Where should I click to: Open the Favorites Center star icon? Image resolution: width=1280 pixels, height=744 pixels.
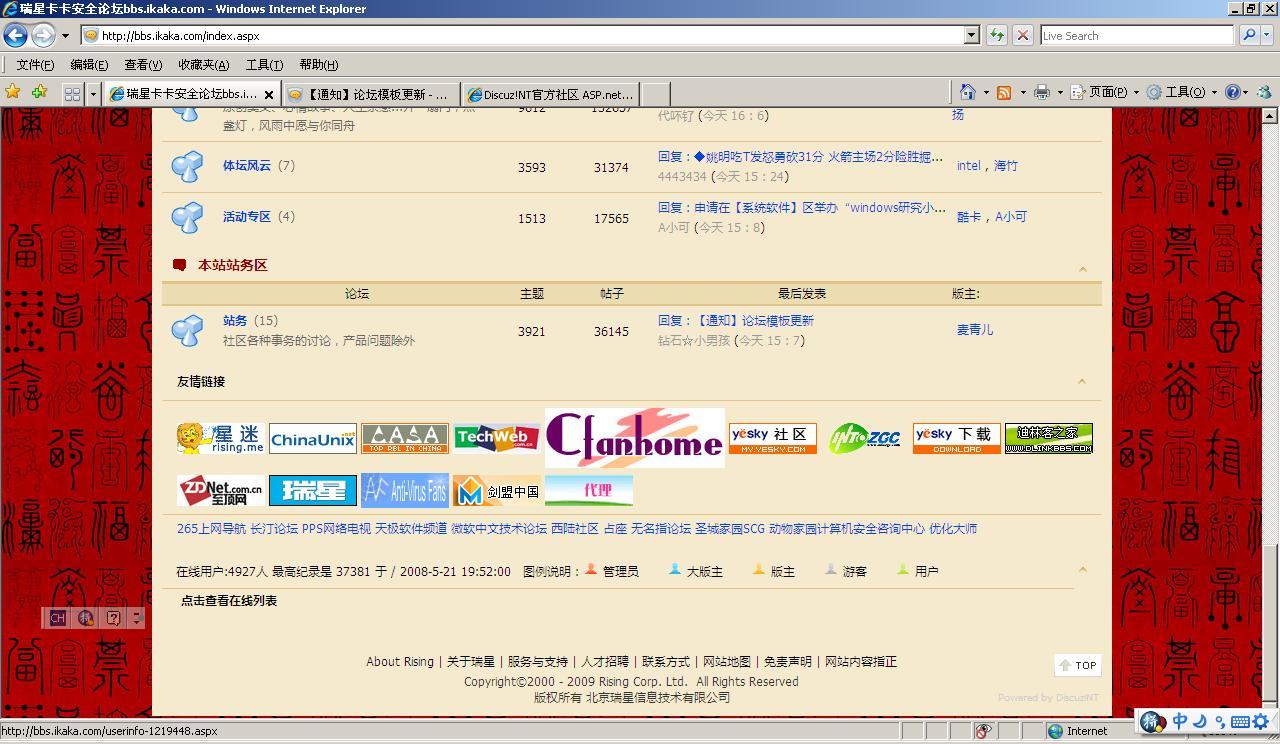(x=13, y=92)
